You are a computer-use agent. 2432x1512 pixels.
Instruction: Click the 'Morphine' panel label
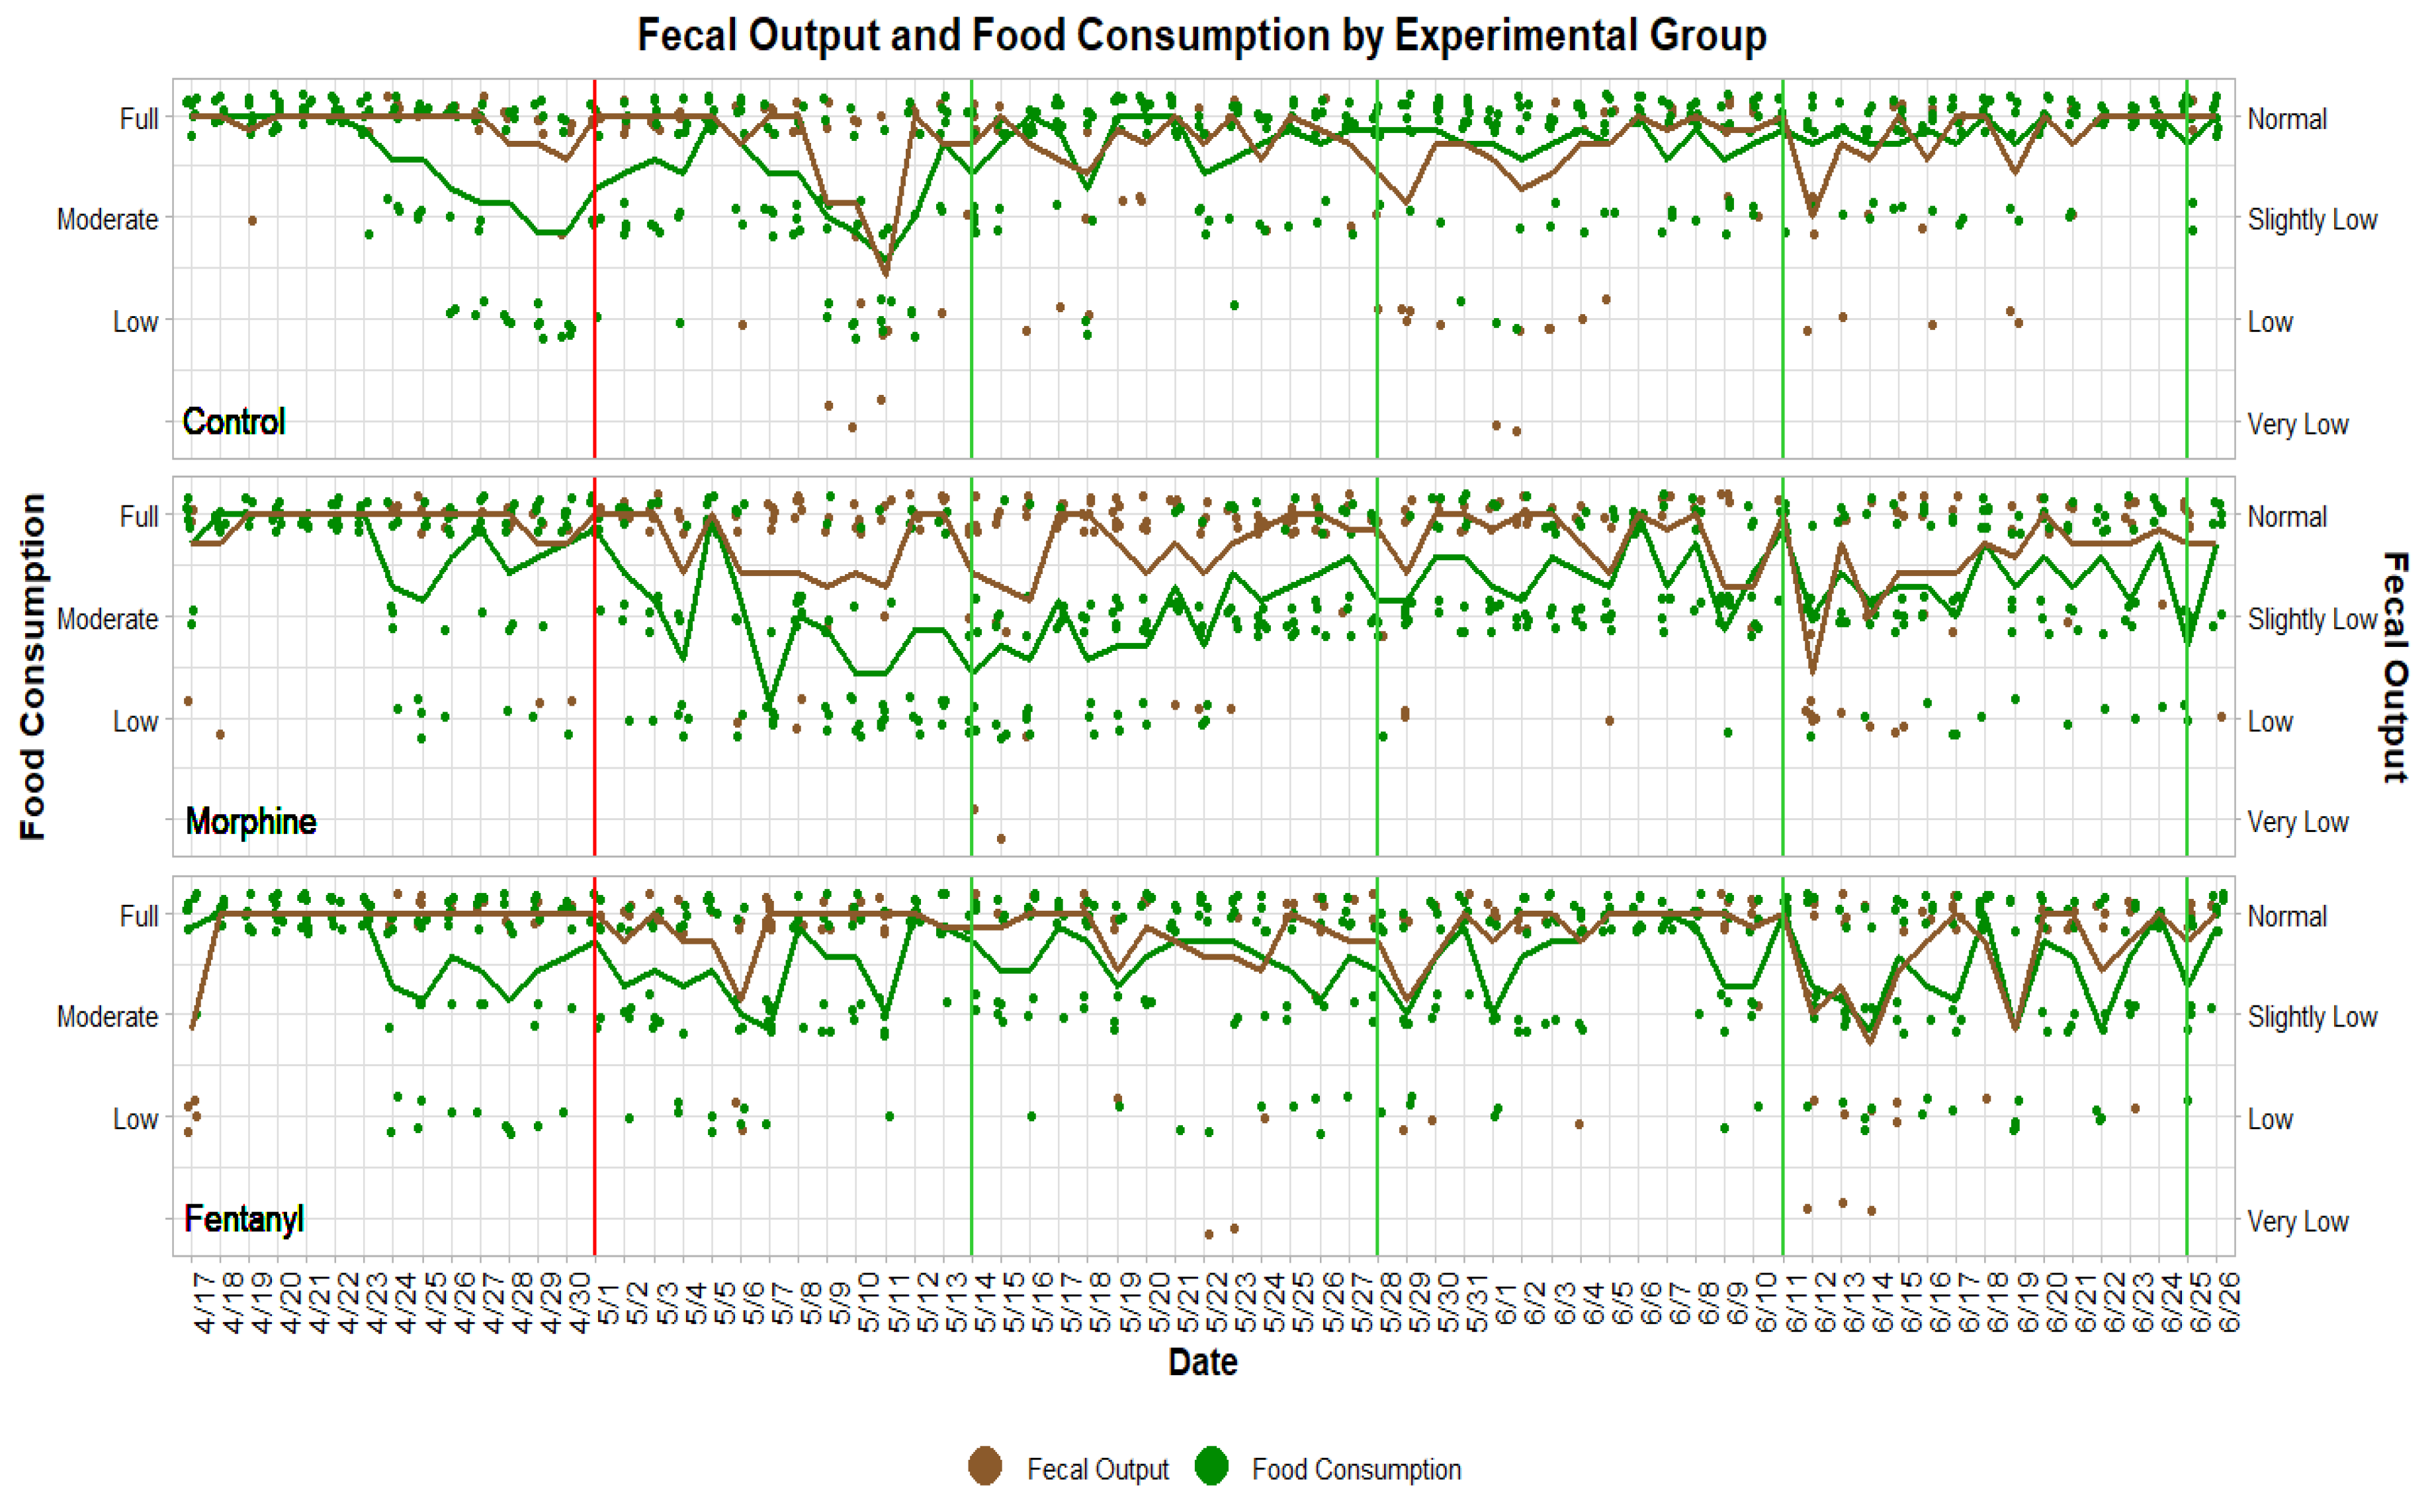click(251, 821)
